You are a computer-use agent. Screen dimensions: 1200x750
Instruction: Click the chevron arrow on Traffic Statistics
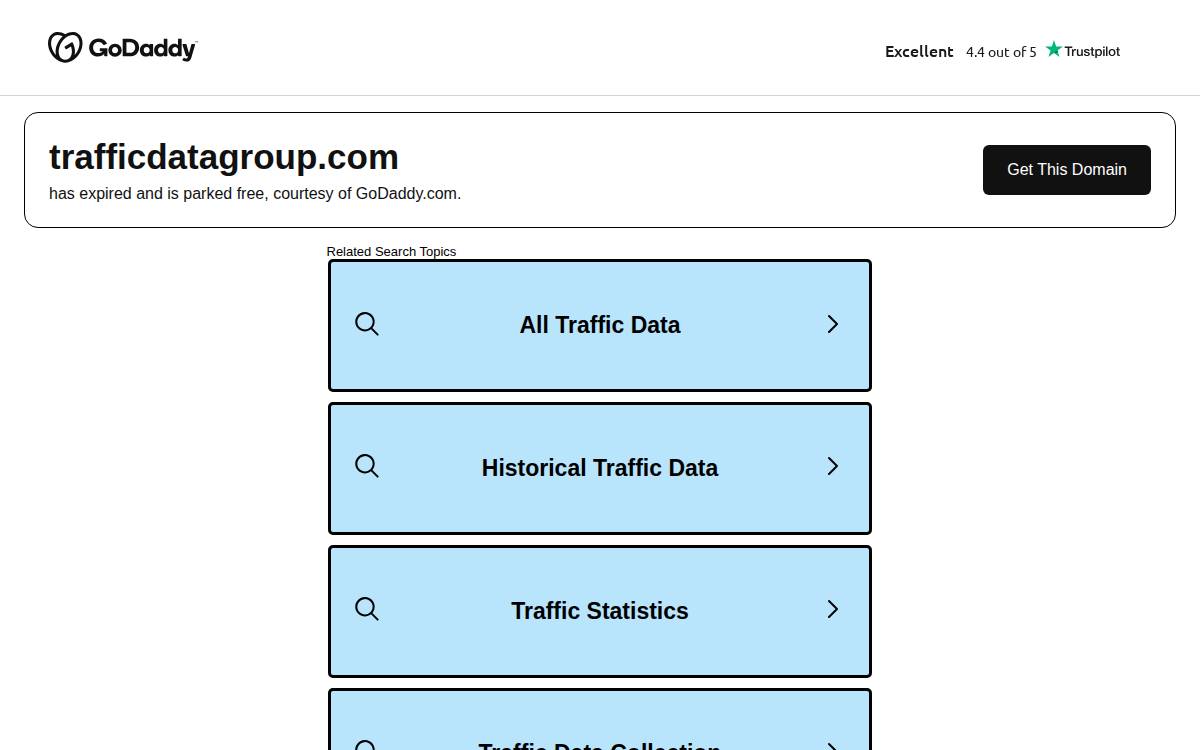(832, 609)
